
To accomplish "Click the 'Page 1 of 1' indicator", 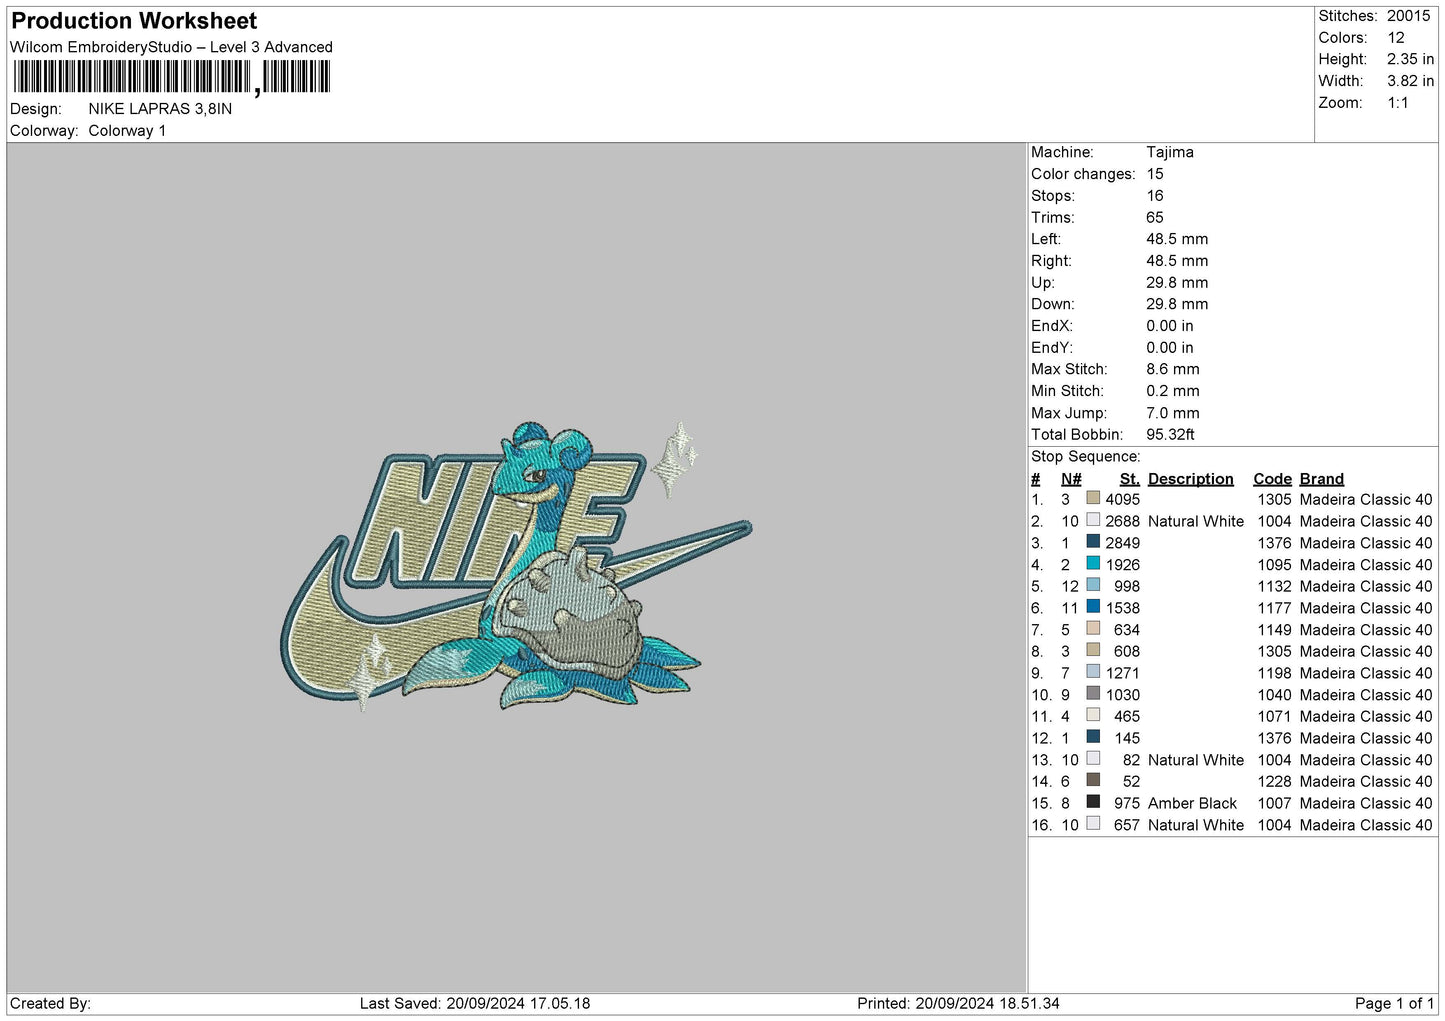I will (x=1394, y=1003).
